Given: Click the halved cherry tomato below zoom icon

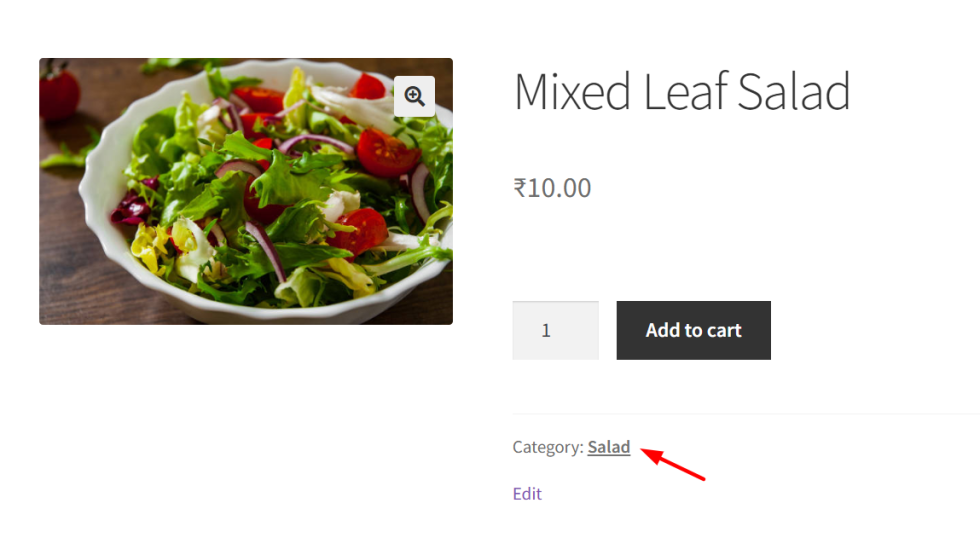Looking at the screenshot, I should click(x=387, y=153).
